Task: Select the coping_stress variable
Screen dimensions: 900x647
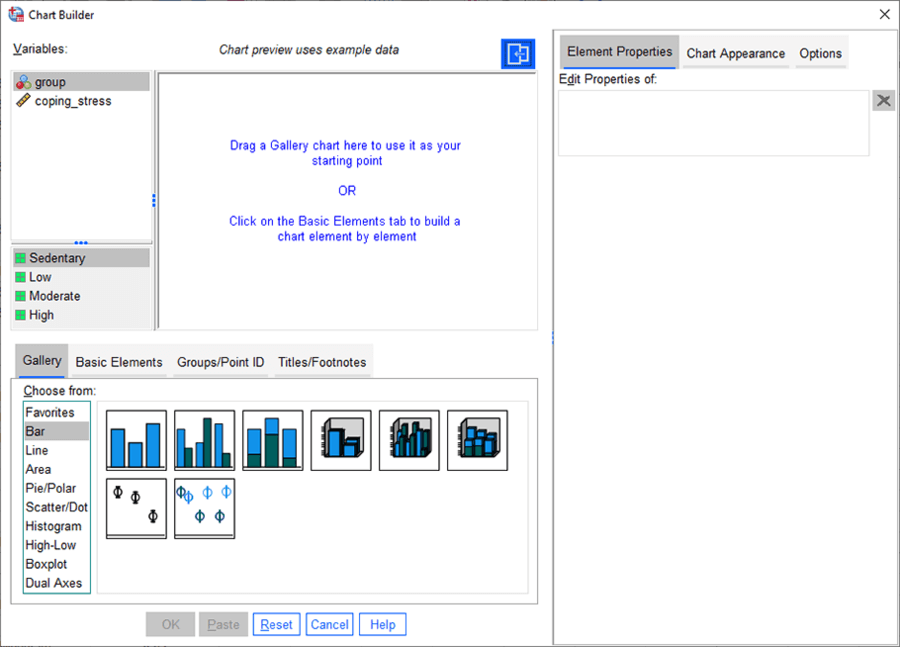Action: [x=73, y=101]
